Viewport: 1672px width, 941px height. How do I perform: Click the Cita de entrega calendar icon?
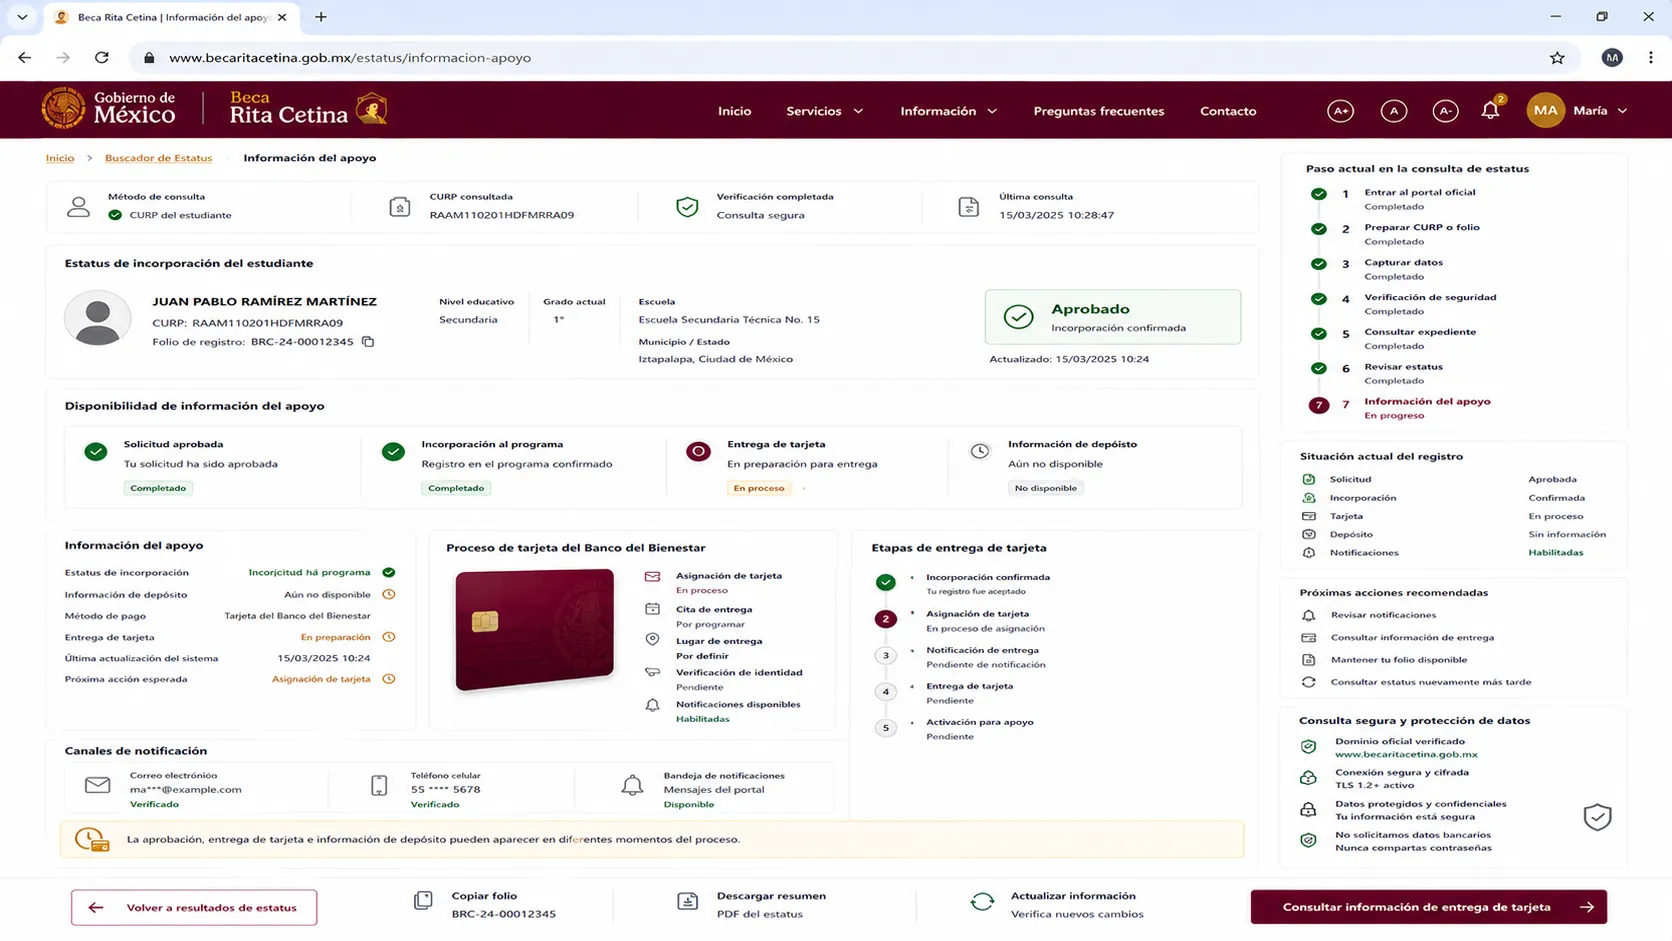click(652, 609)
